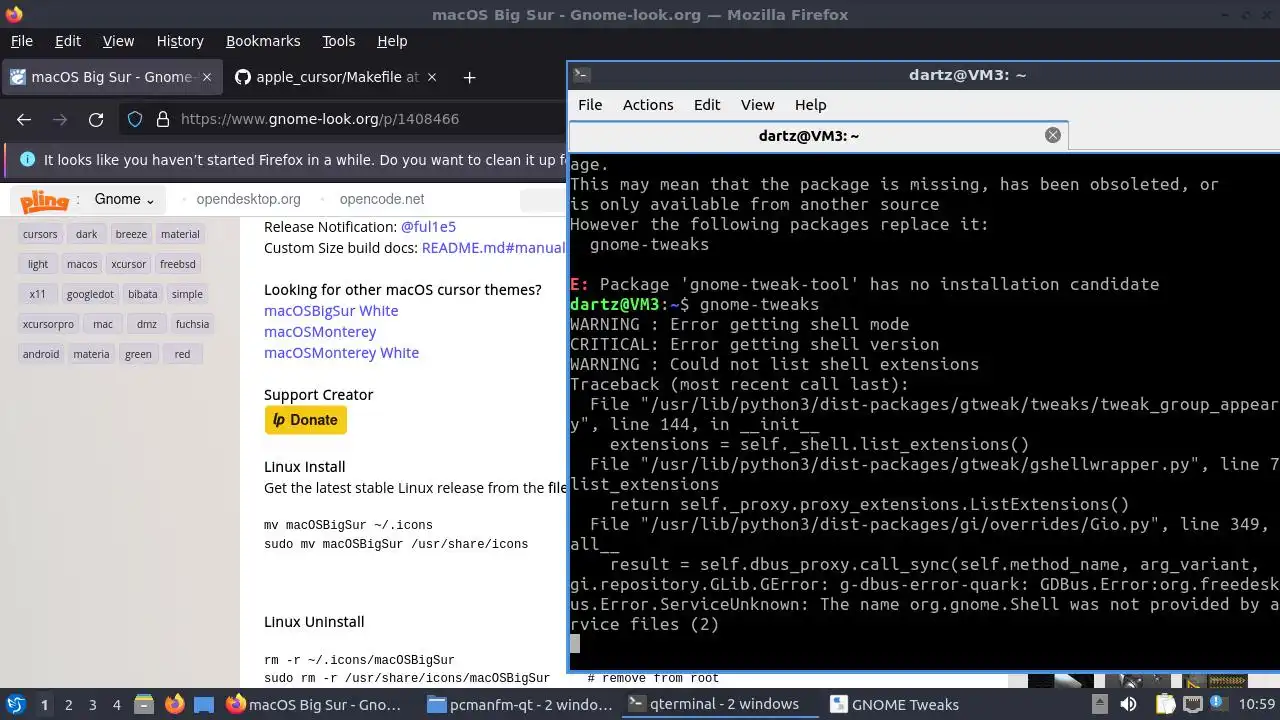This screenshot has height=720, width=1280.
Task: Close the macOS Big Sur tab
Action: pos(207,77)
